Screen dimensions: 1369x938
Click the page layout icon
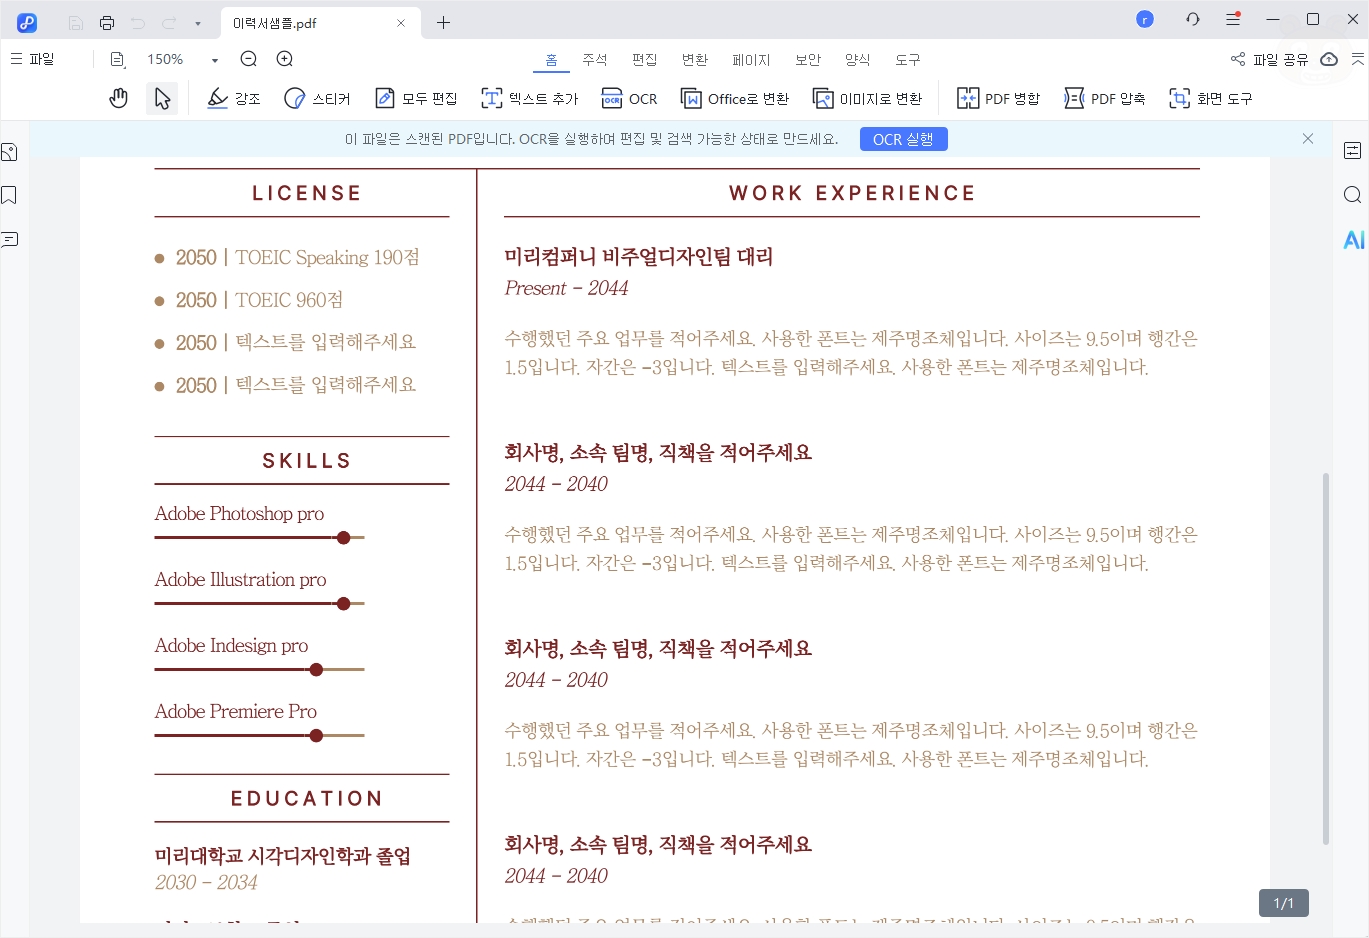click(117, 59)
